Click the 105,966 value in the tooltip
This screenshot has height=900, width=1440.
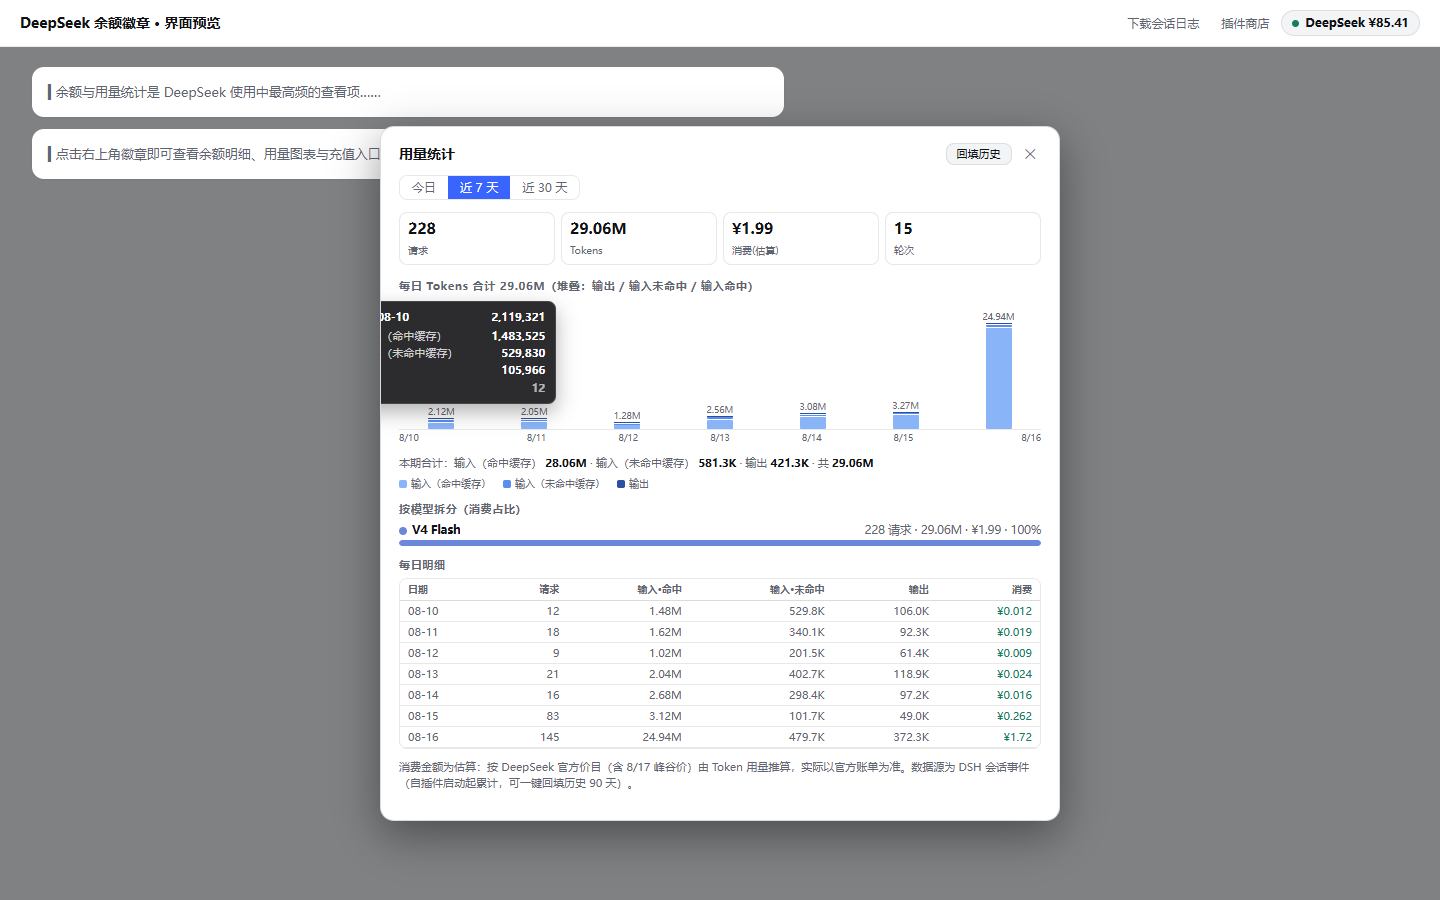(523, 370)
